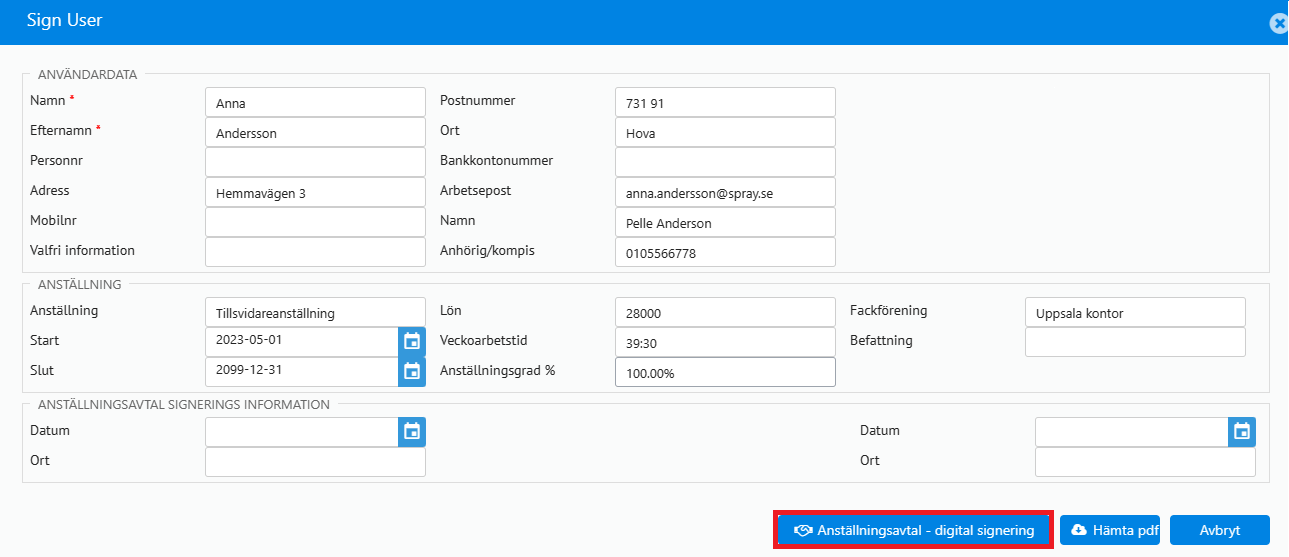Viewport: 1289px width, 557px height.
Task: Focus the Valfri information field
Action: (315, 252)
